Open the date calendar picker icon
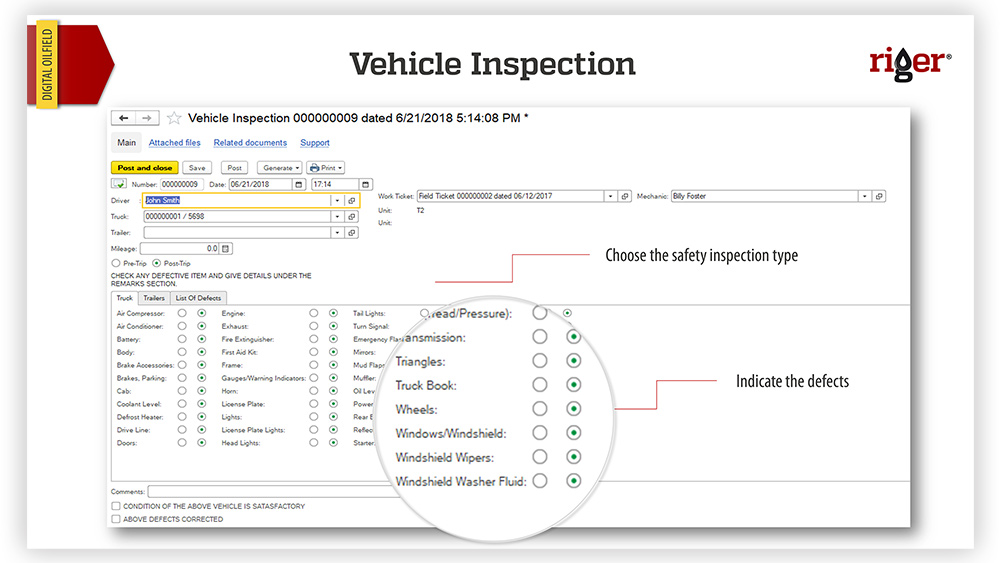 (x=298, y=184)
